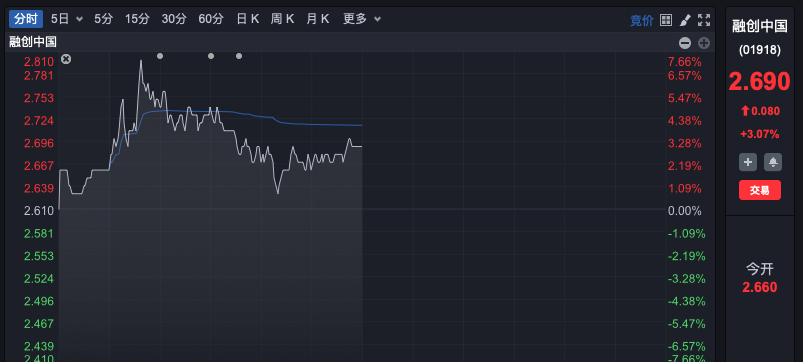Open the 月K monthly candlestick chart
This screenshot has width=803, height=362.
tap(318, 19)
